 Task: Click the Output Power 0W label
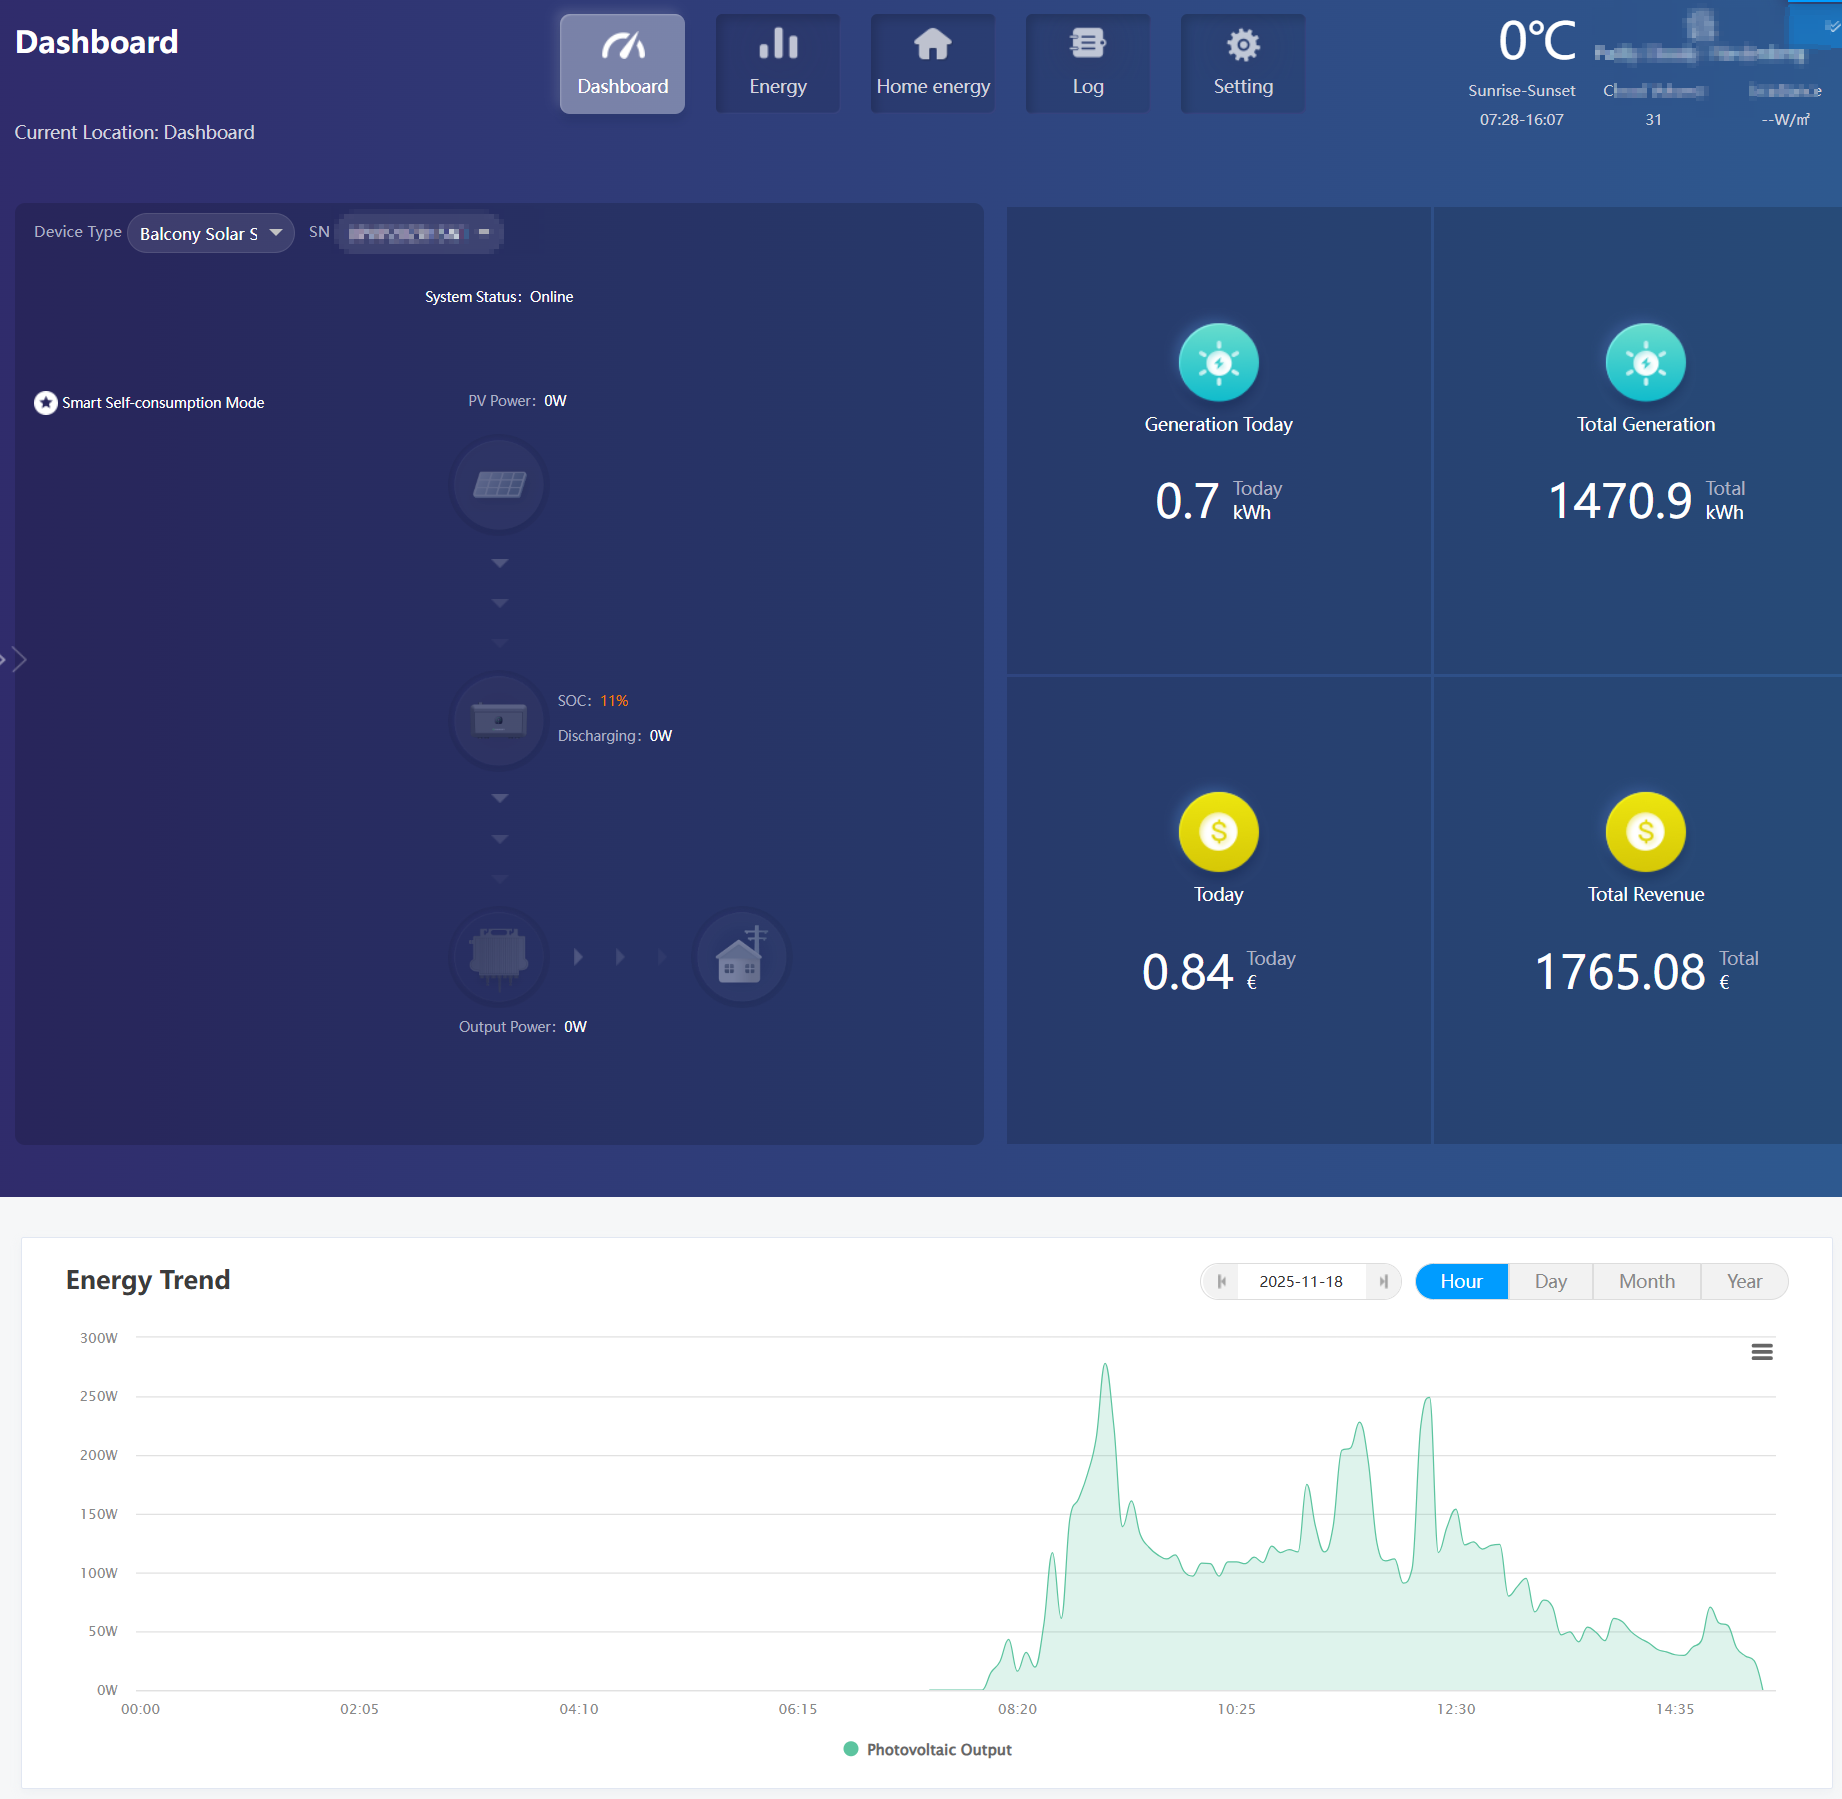(x=522, y=1027)
